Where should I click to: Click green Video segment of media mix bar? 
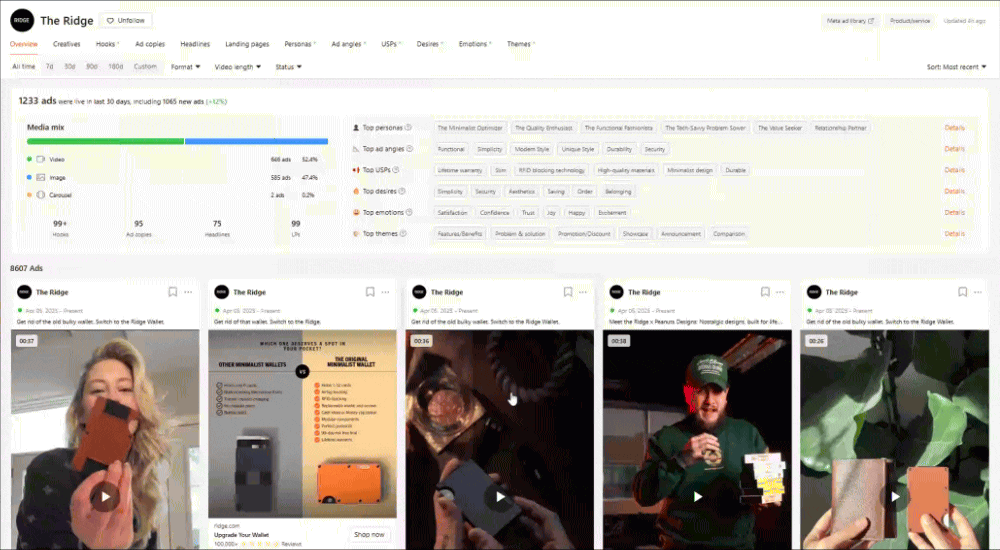(105, 141)
